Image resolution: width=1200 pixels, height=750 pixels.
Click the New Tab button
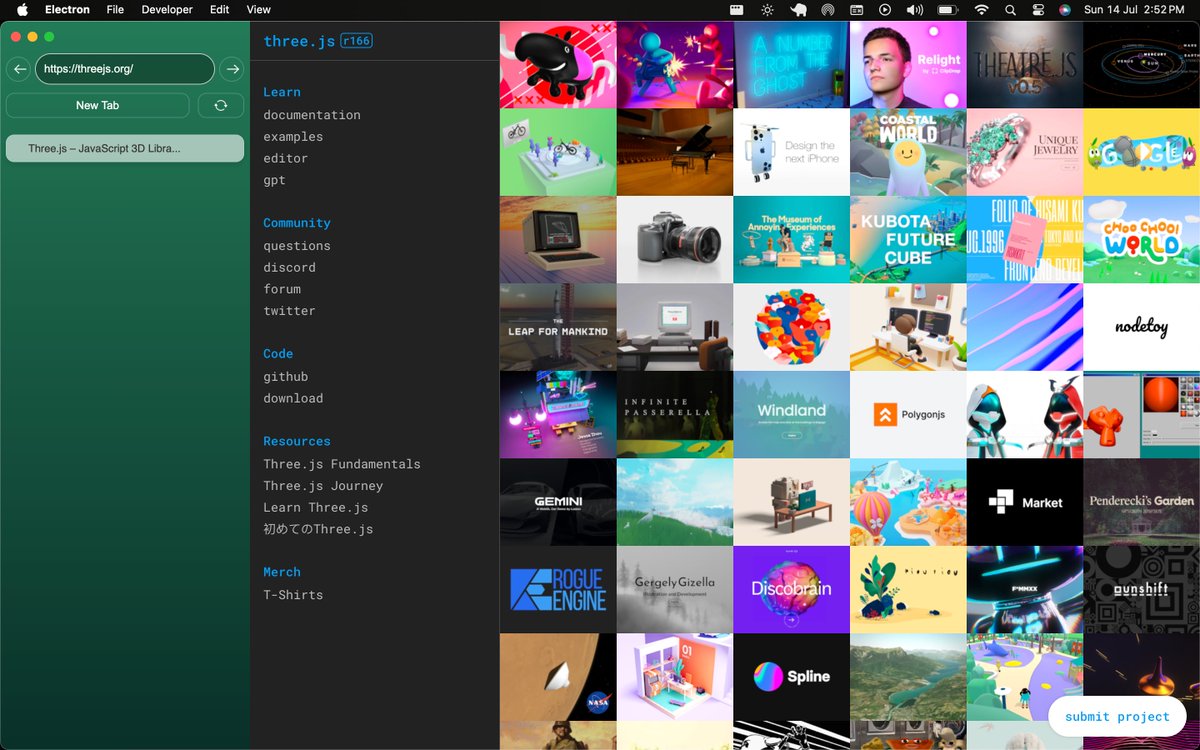(97, 105)
